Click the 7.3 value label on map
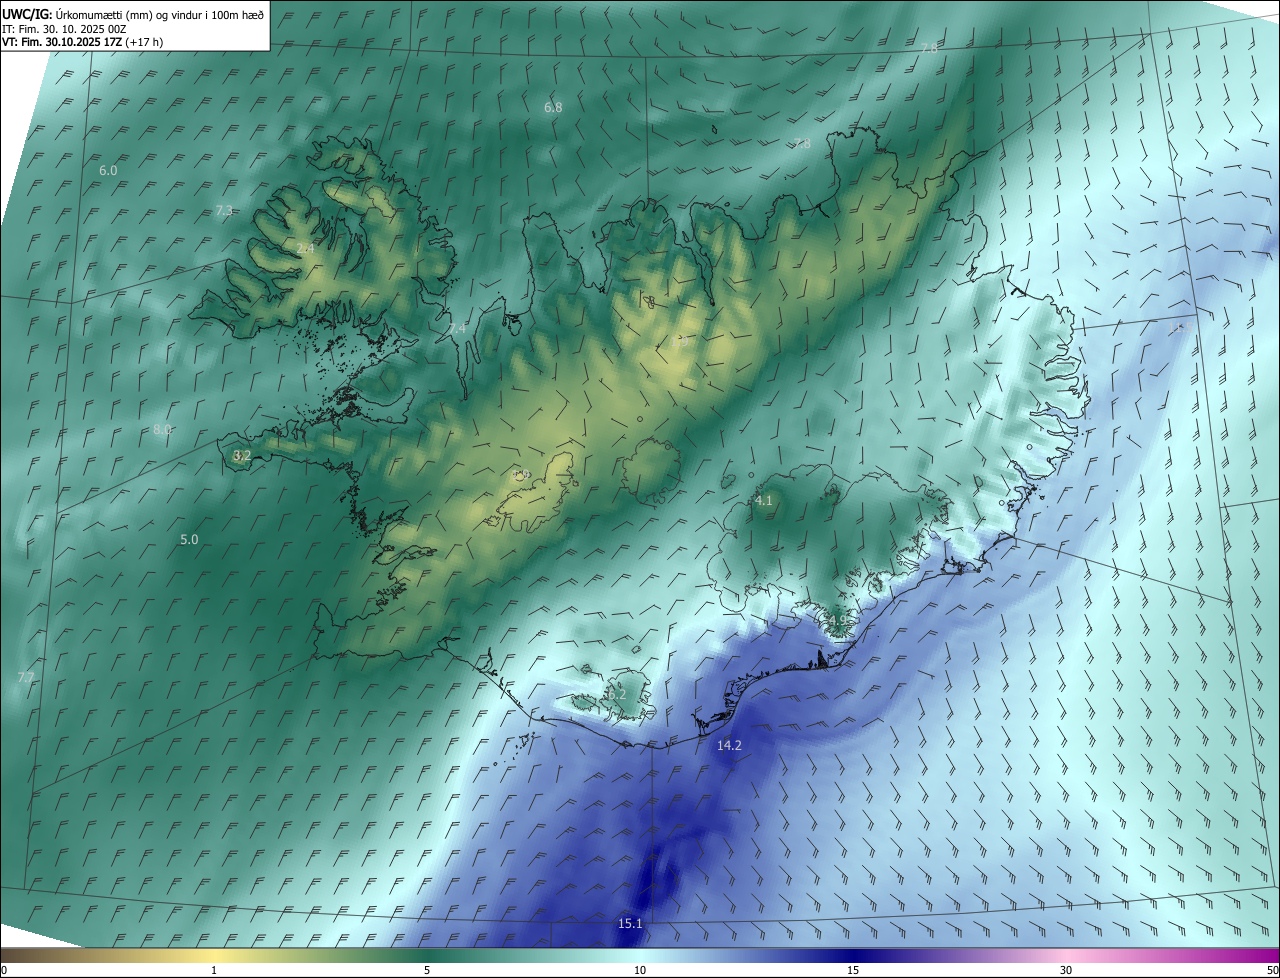Image resolution: width=1280 pixels, height=978 pixels. (x=224, y=210)
